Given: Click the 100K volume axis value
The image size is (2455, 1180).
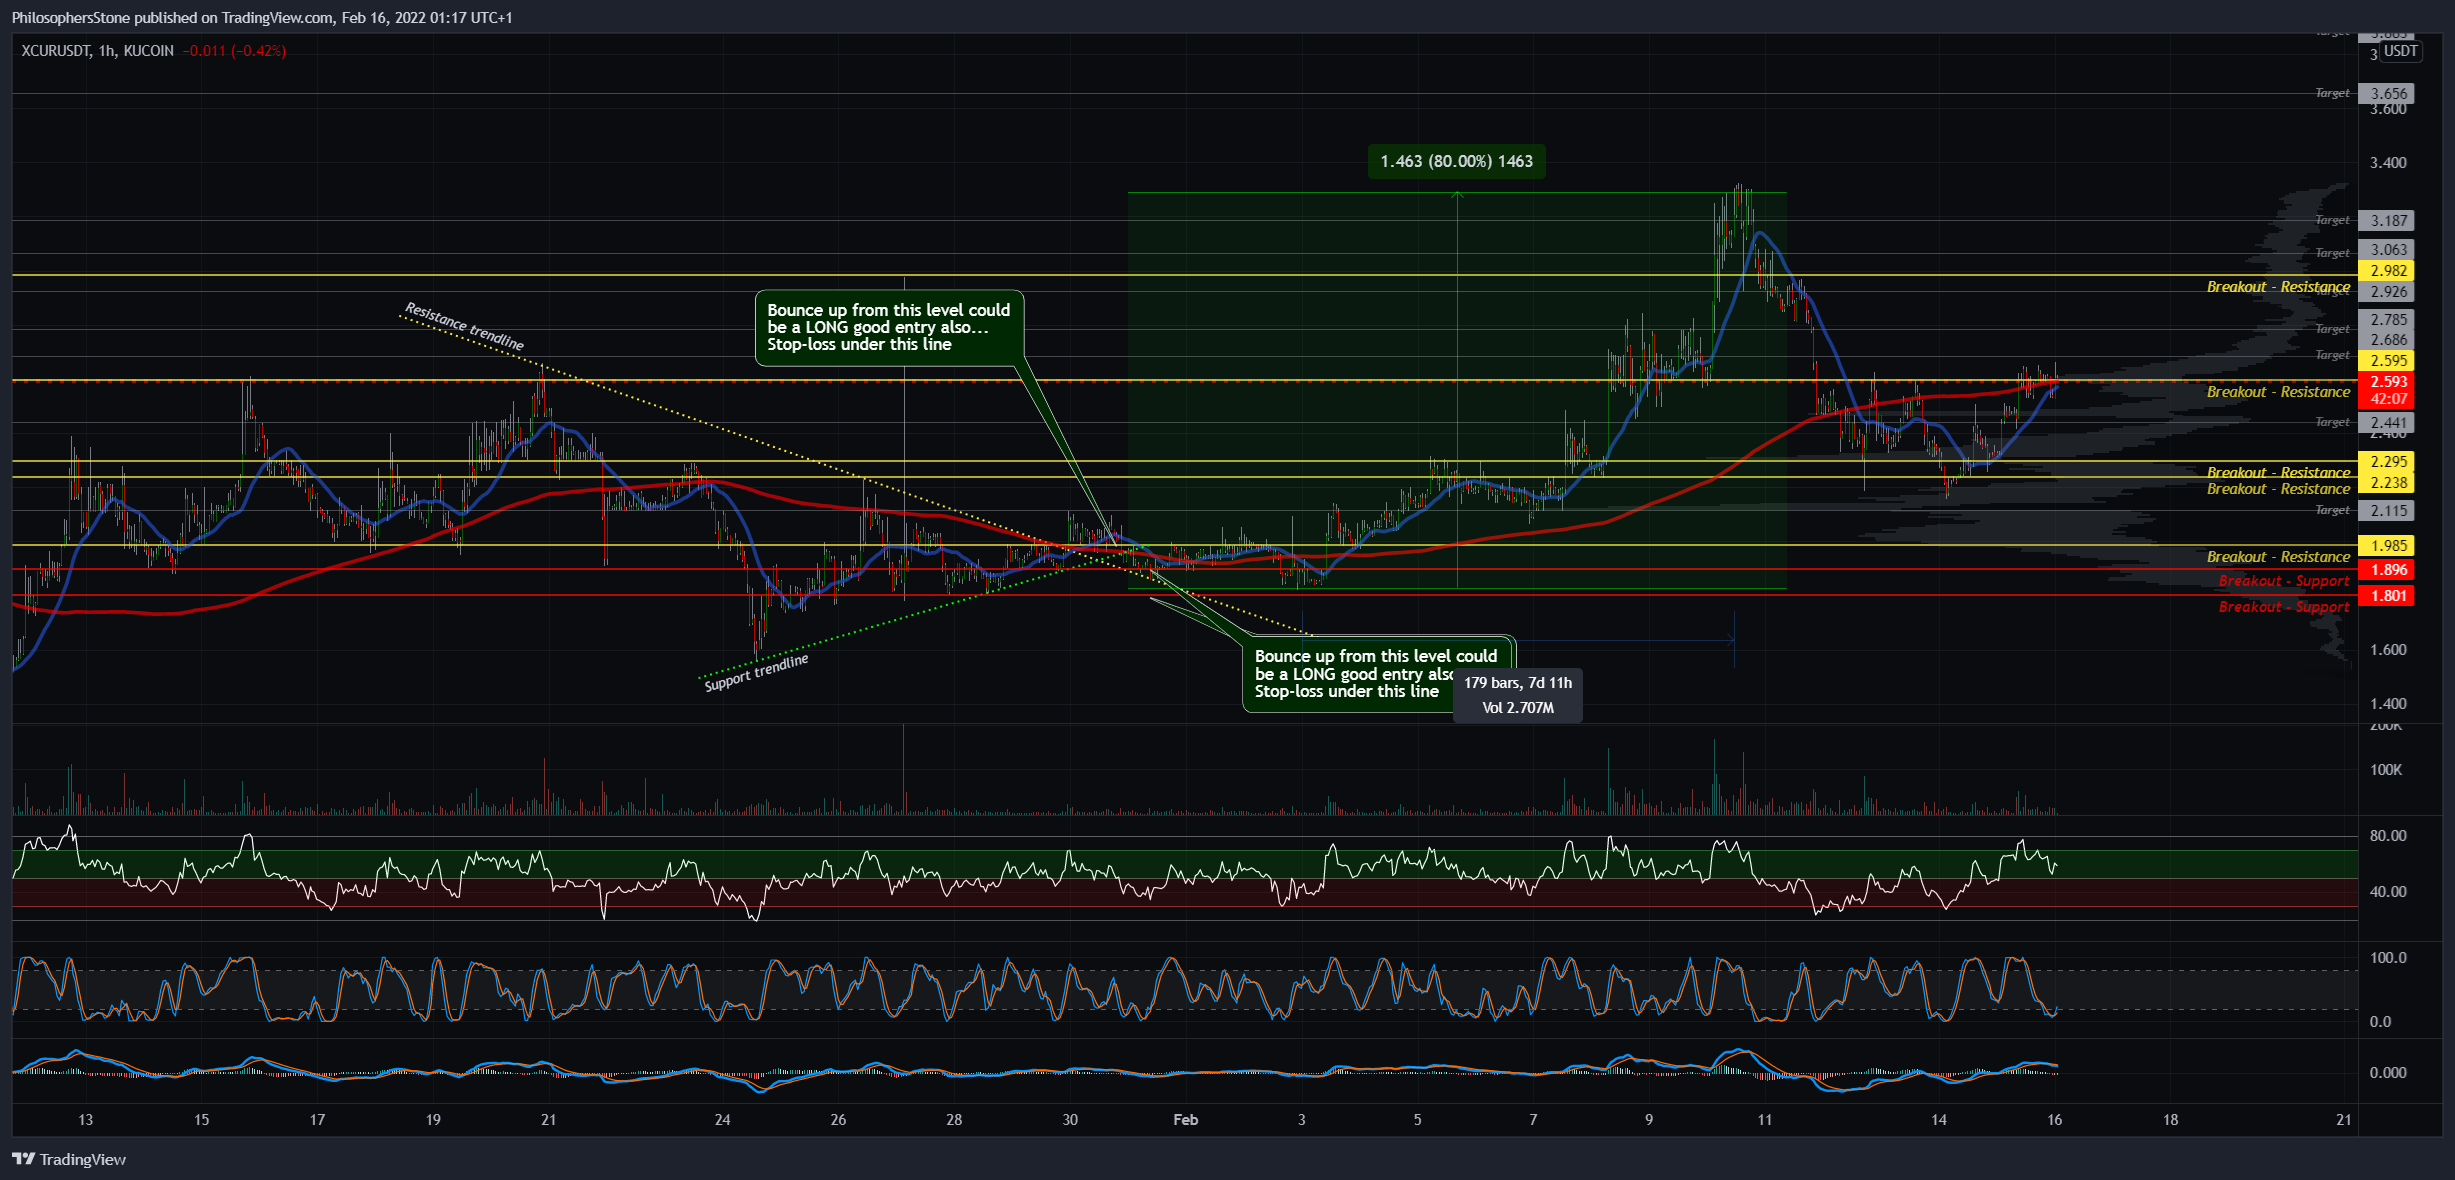Looking at the screenshot, I should (x=2385, y=770).
